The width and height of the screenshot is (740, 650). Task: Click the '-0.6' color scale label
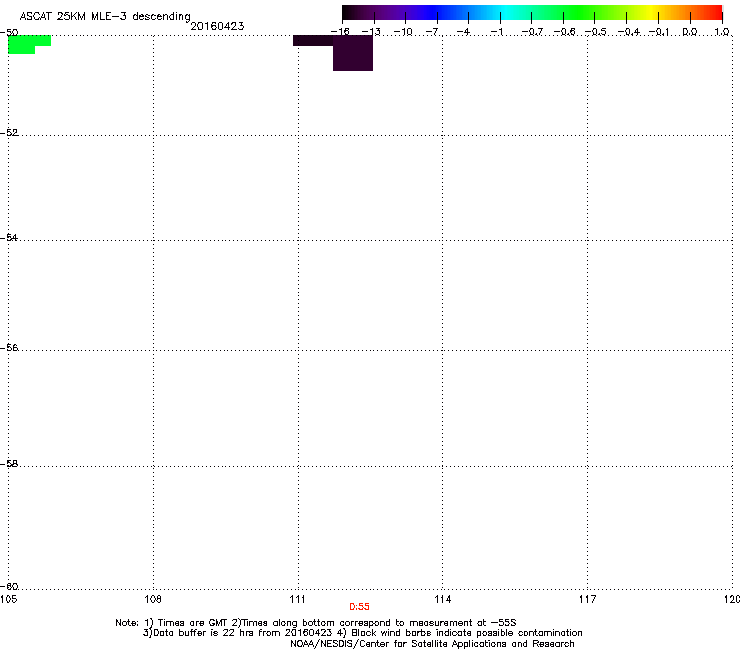point(564,32)
